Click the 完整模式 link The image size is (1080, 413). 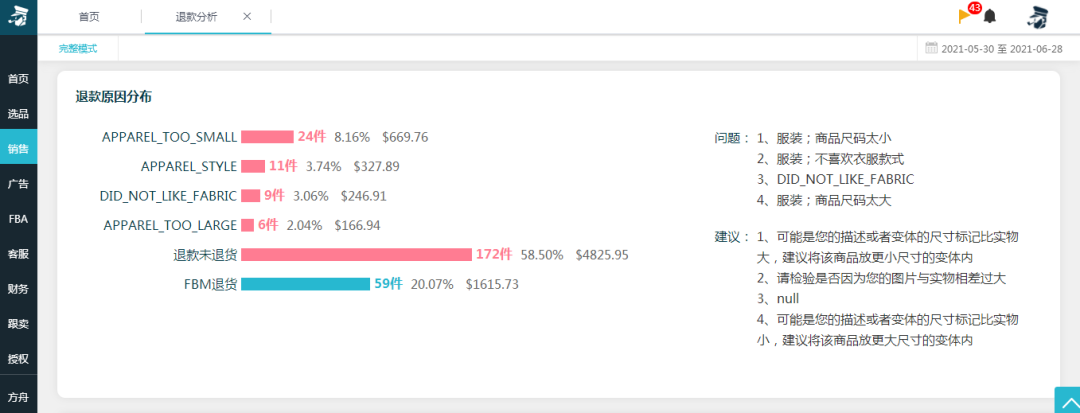[78, 49]
